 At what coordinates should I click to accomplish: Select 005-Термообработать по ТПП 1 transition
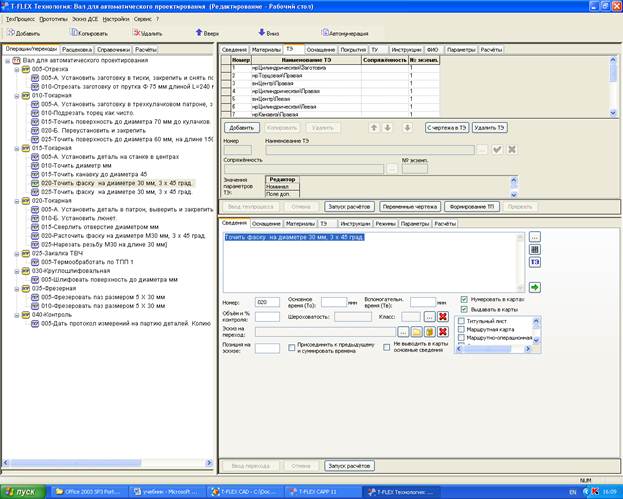pyautogui.click(x=87, y=262)
